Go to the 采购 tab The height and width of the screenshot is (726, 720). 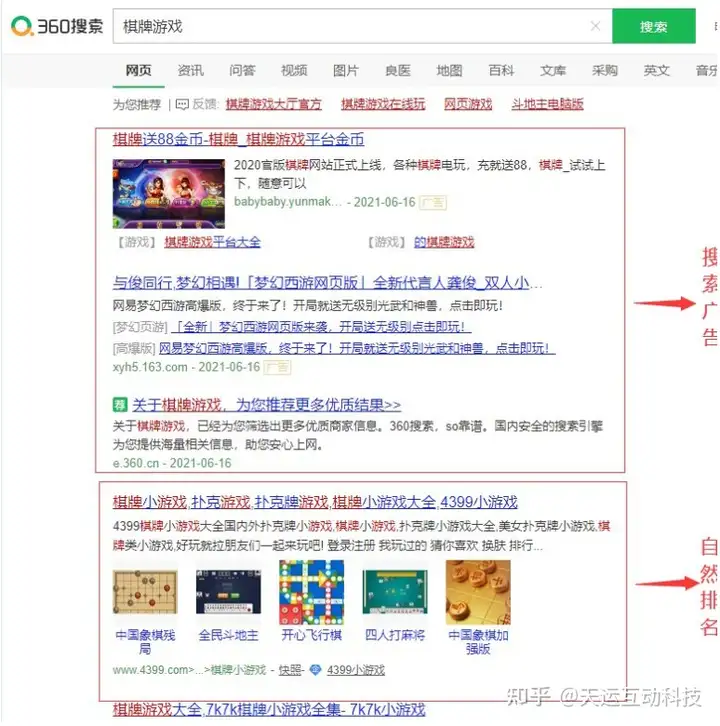click(605, 70)
